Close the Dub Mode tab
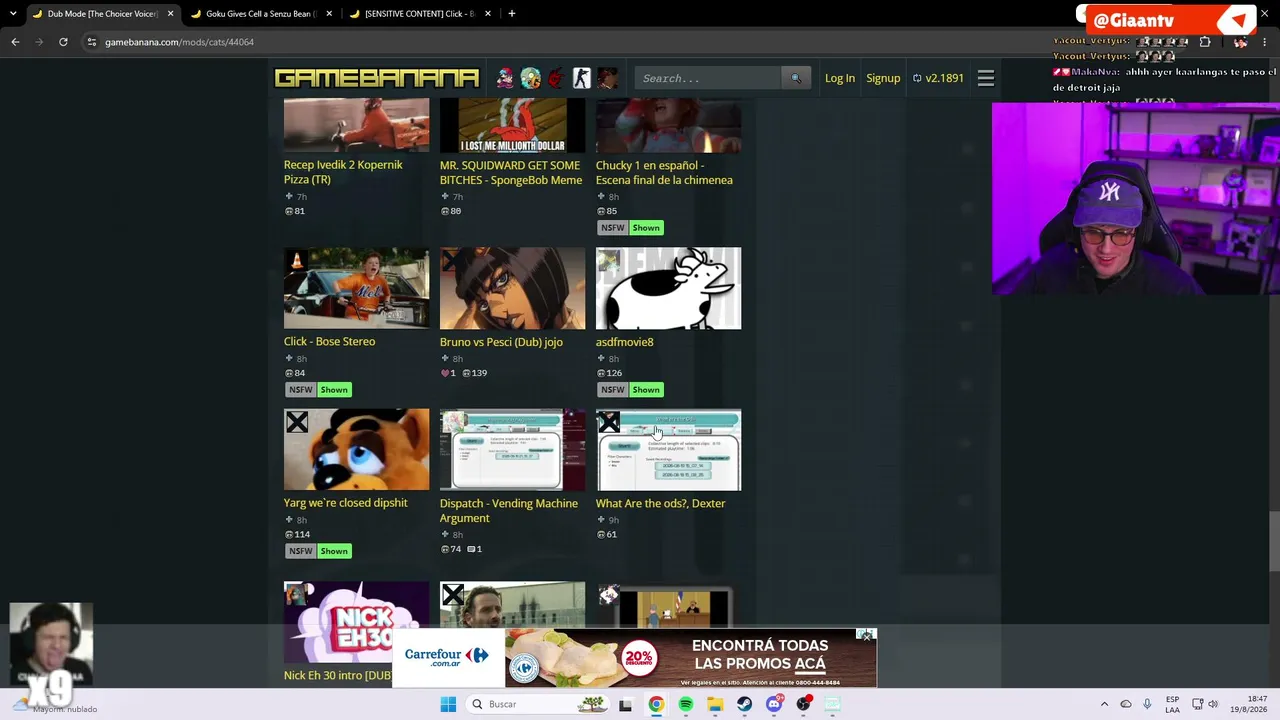Image resolution: width=1280 pixels, height=720 pixels. tap(171, 14)
